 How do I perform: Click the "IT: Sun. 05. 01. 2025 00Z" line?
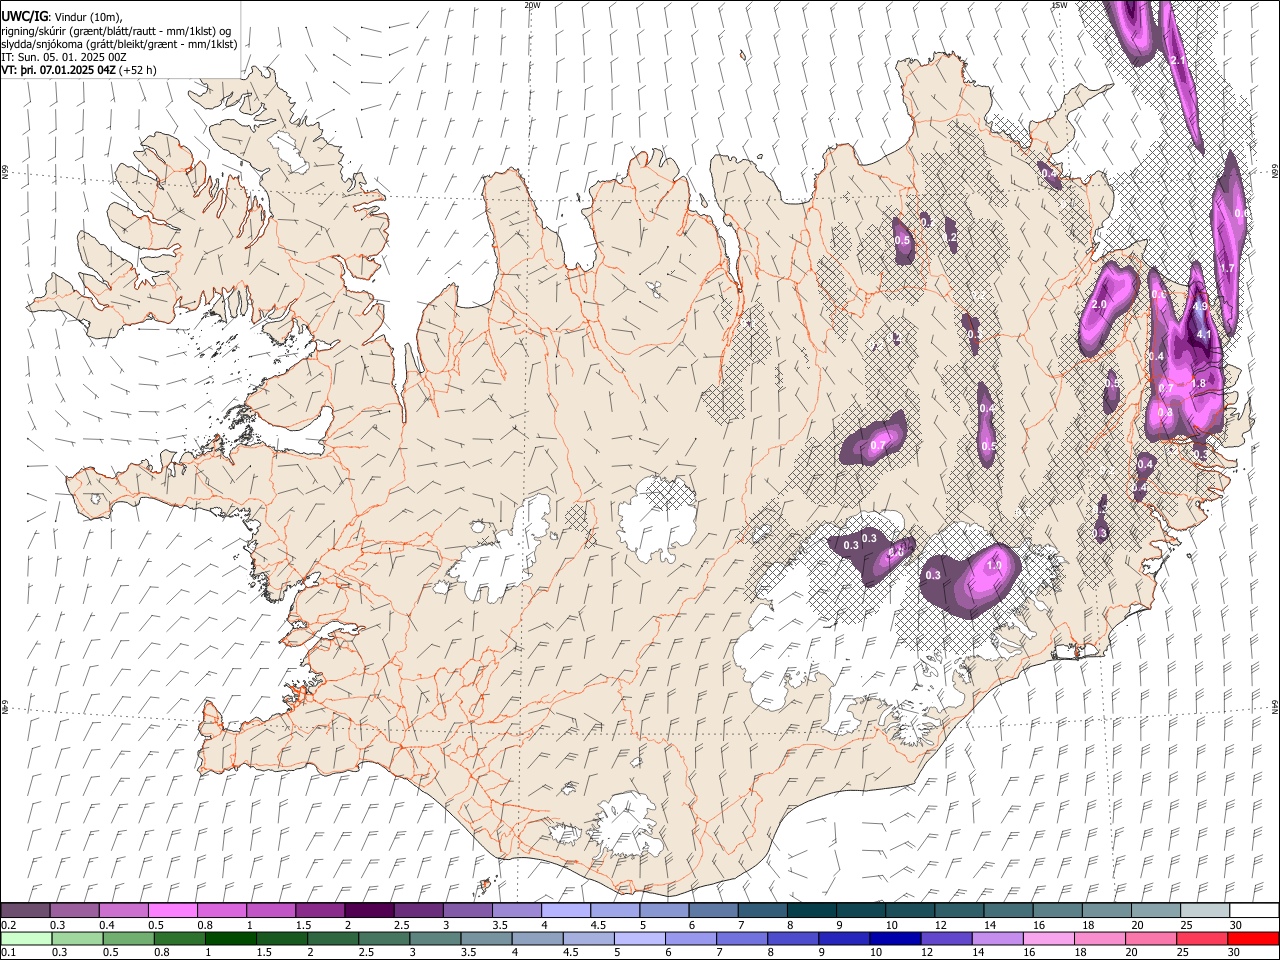64,57
